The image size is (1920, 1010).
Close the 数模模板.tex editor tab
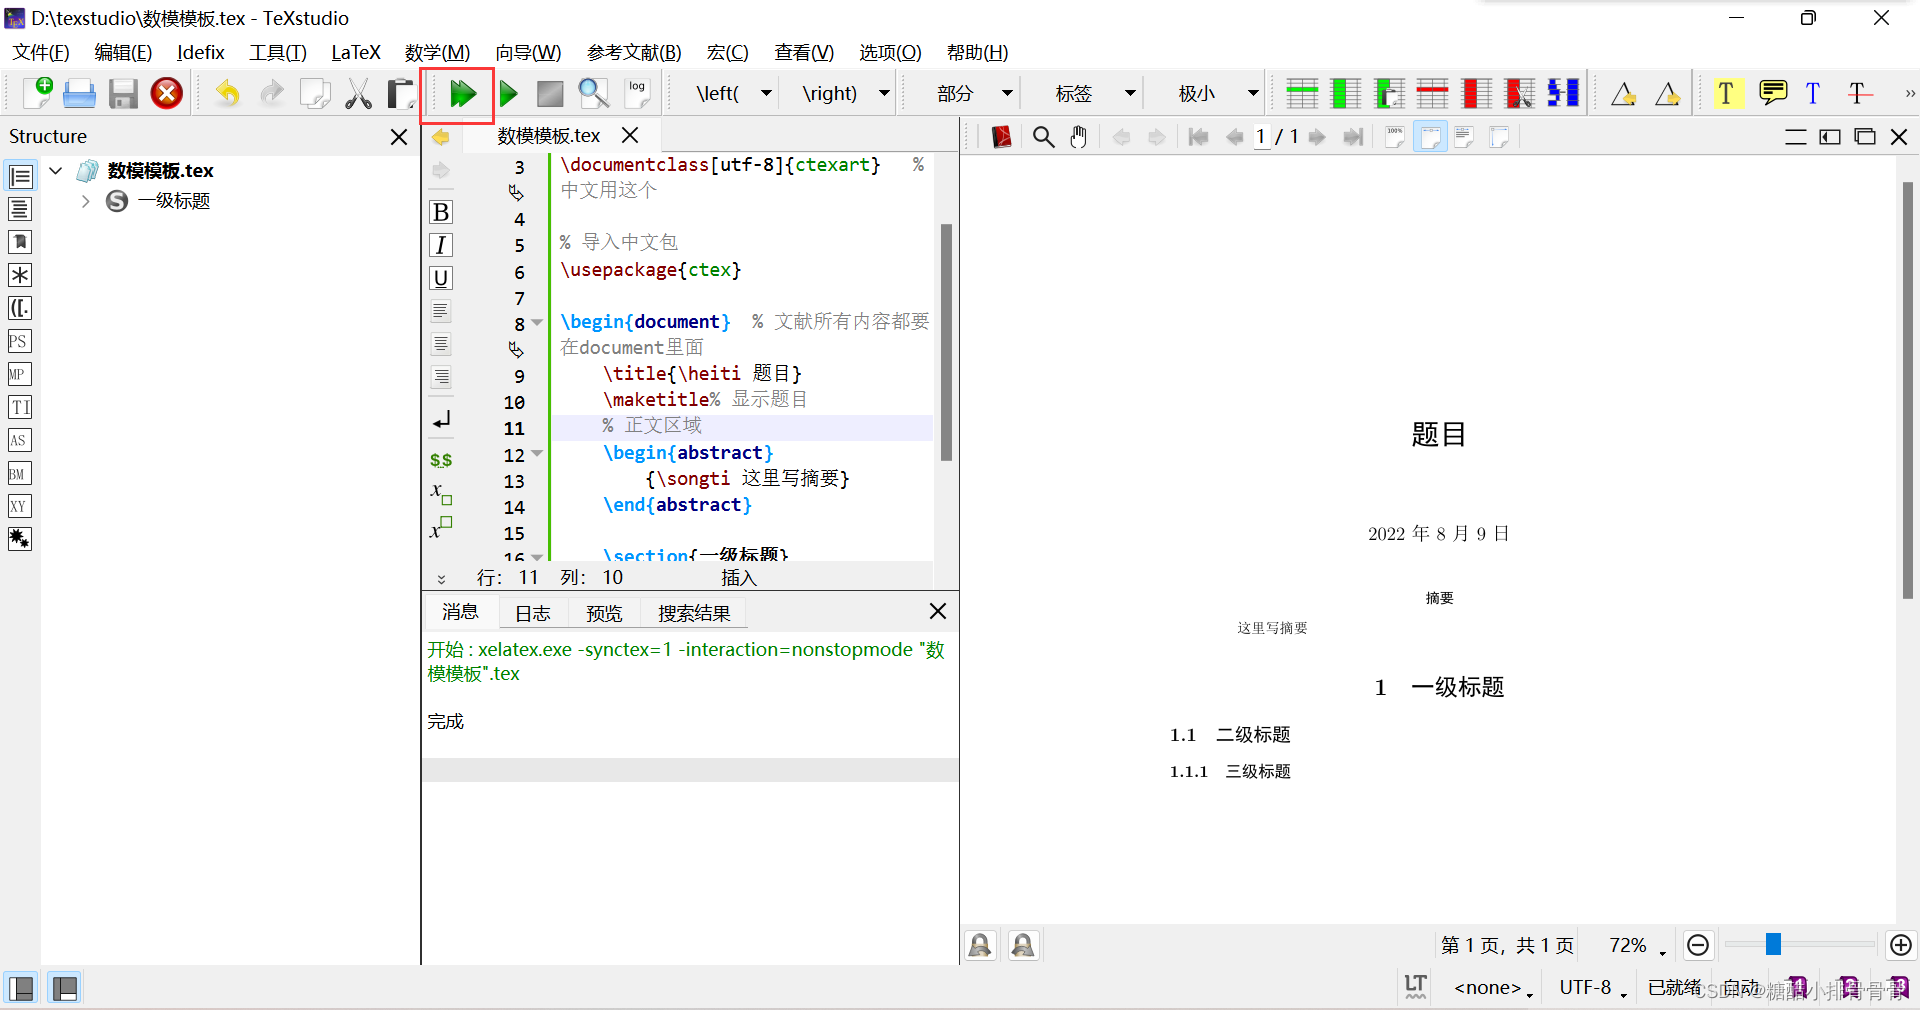click(630, 135)
